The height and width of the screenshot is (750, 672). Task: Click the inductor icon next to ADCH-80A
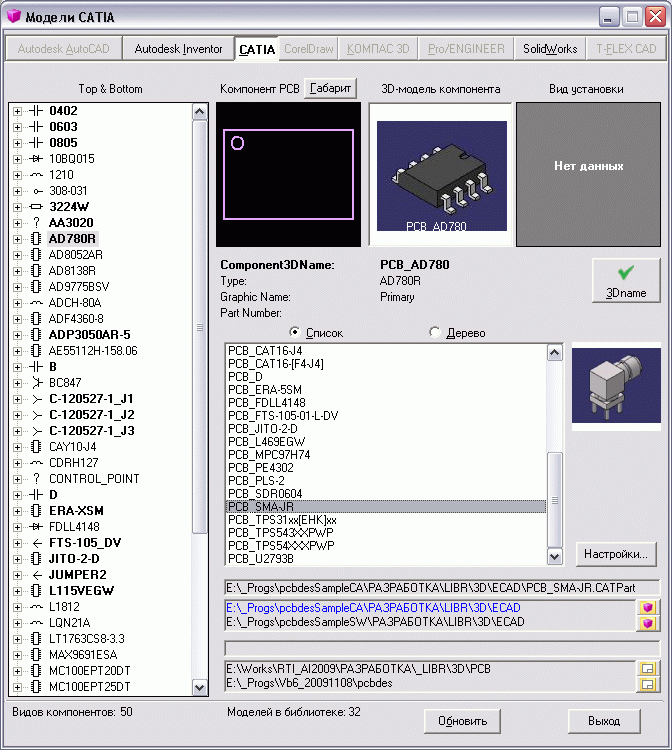tap(36, 303)
